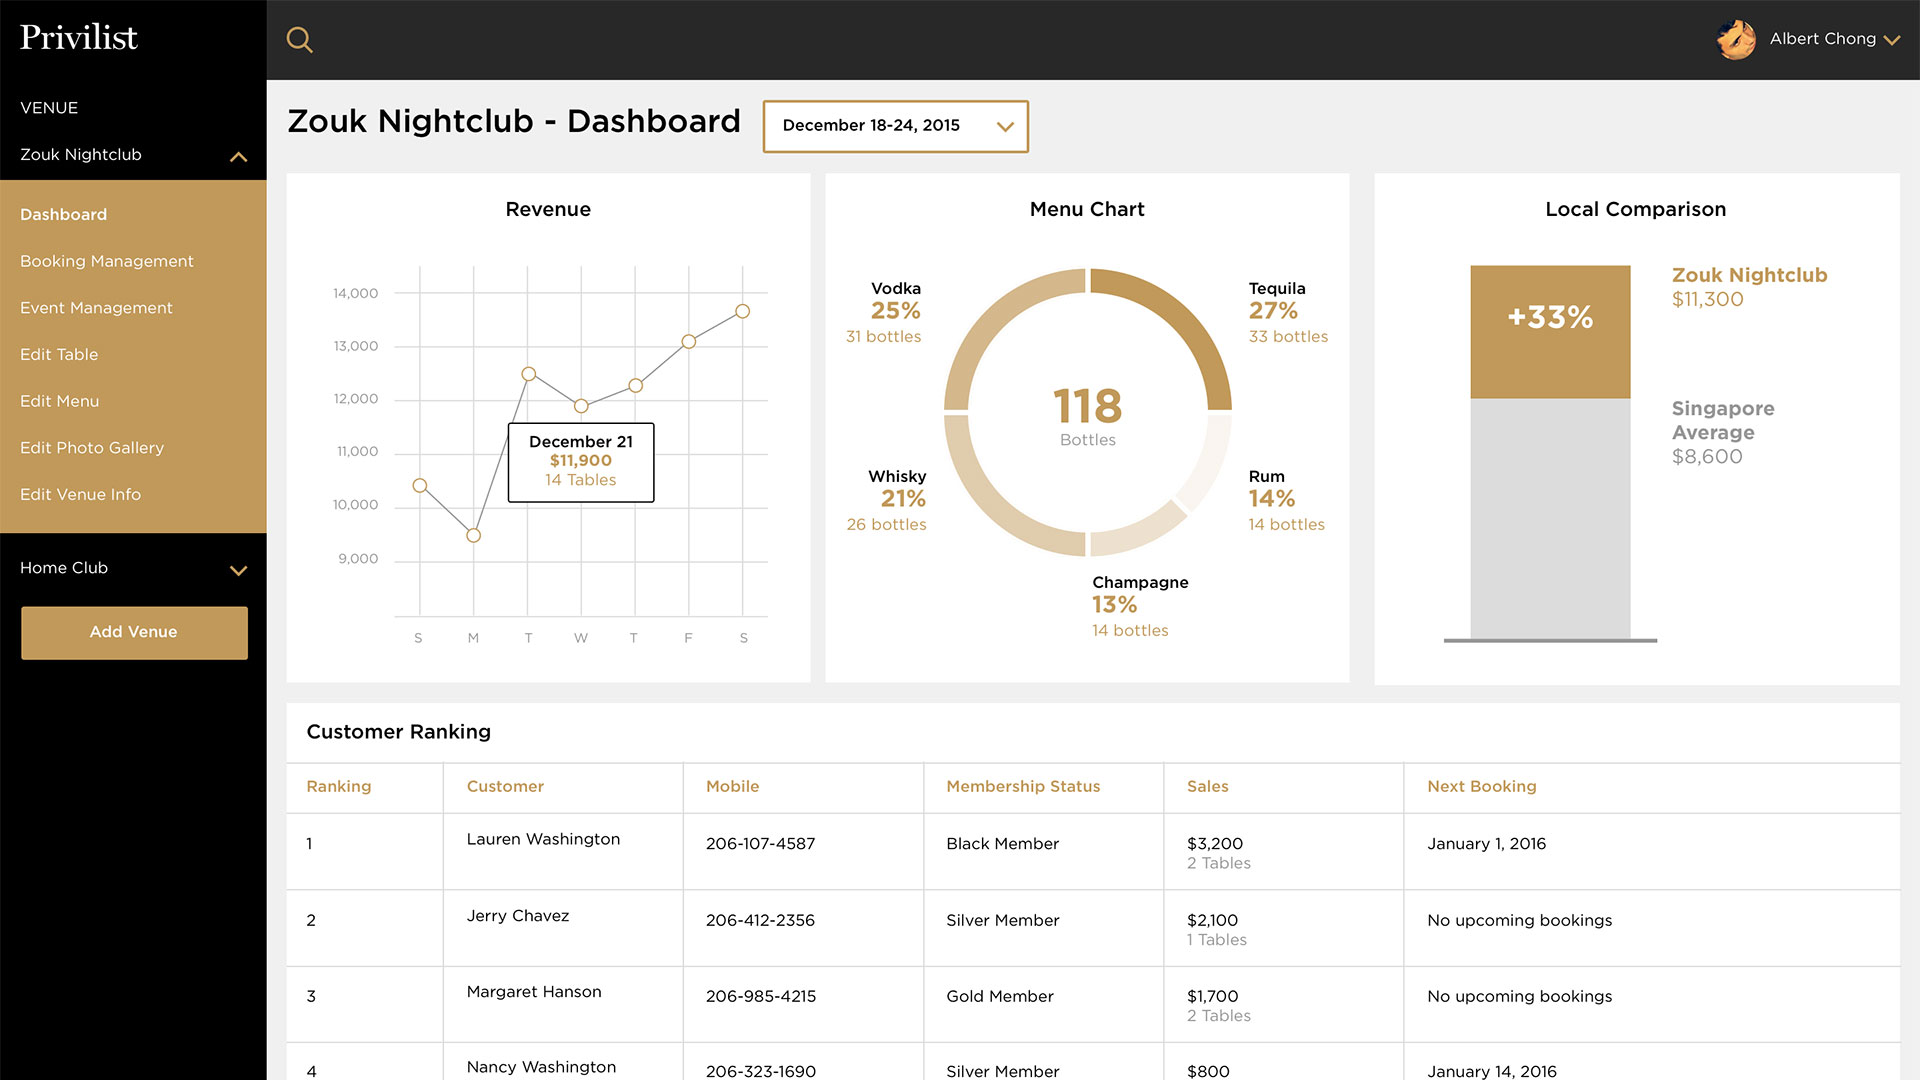The height and width of the screenshot is (1080, 1920).
Task: Click the Saturday peak point on revenue chart
Action: [742, 311]
